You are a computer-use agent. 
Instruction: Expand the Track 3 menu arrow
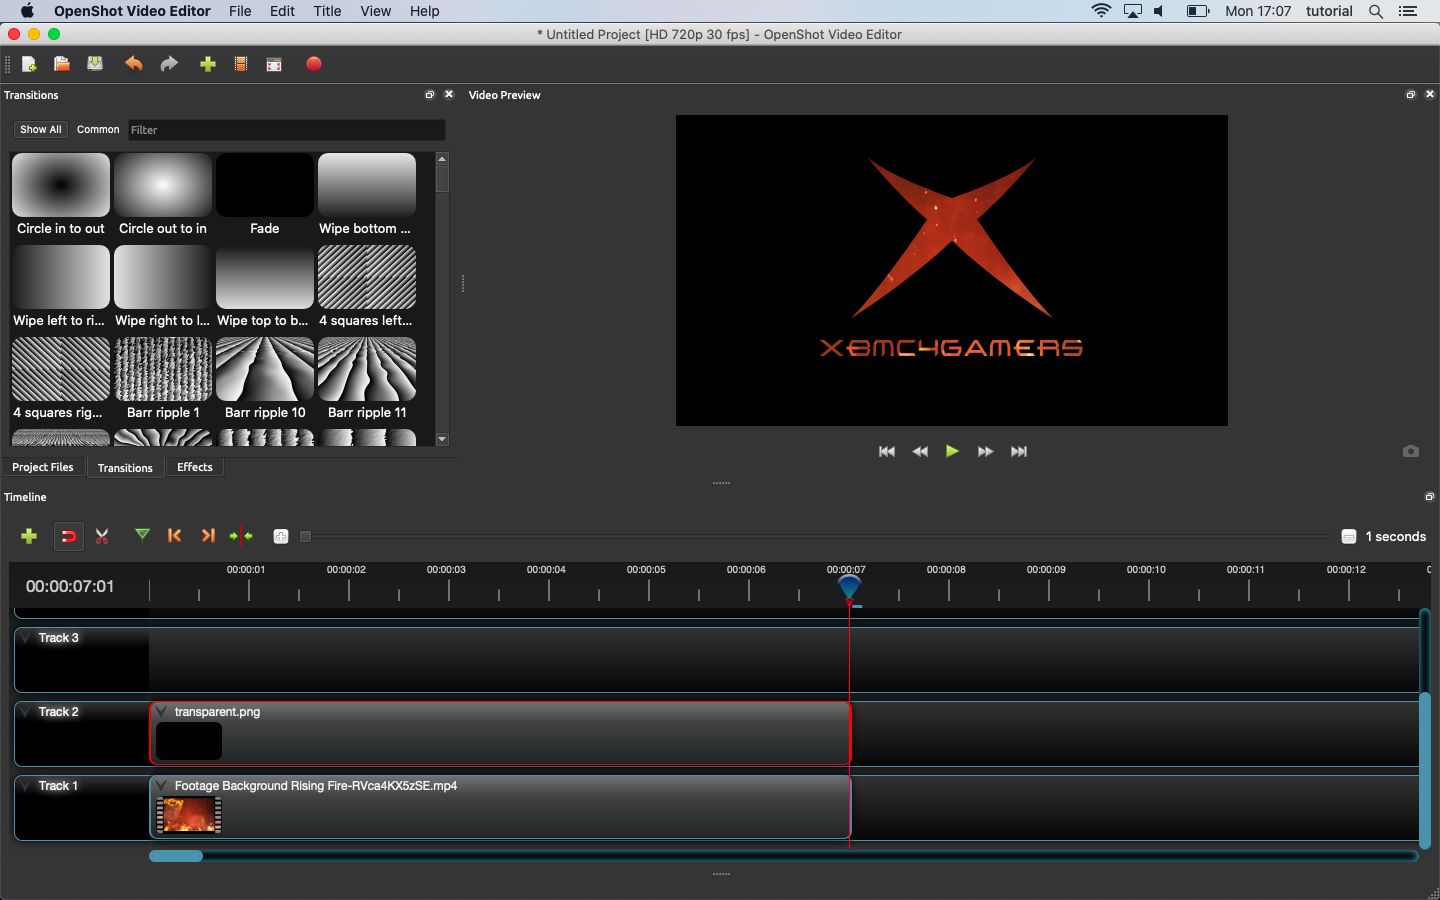pos(26,638)
